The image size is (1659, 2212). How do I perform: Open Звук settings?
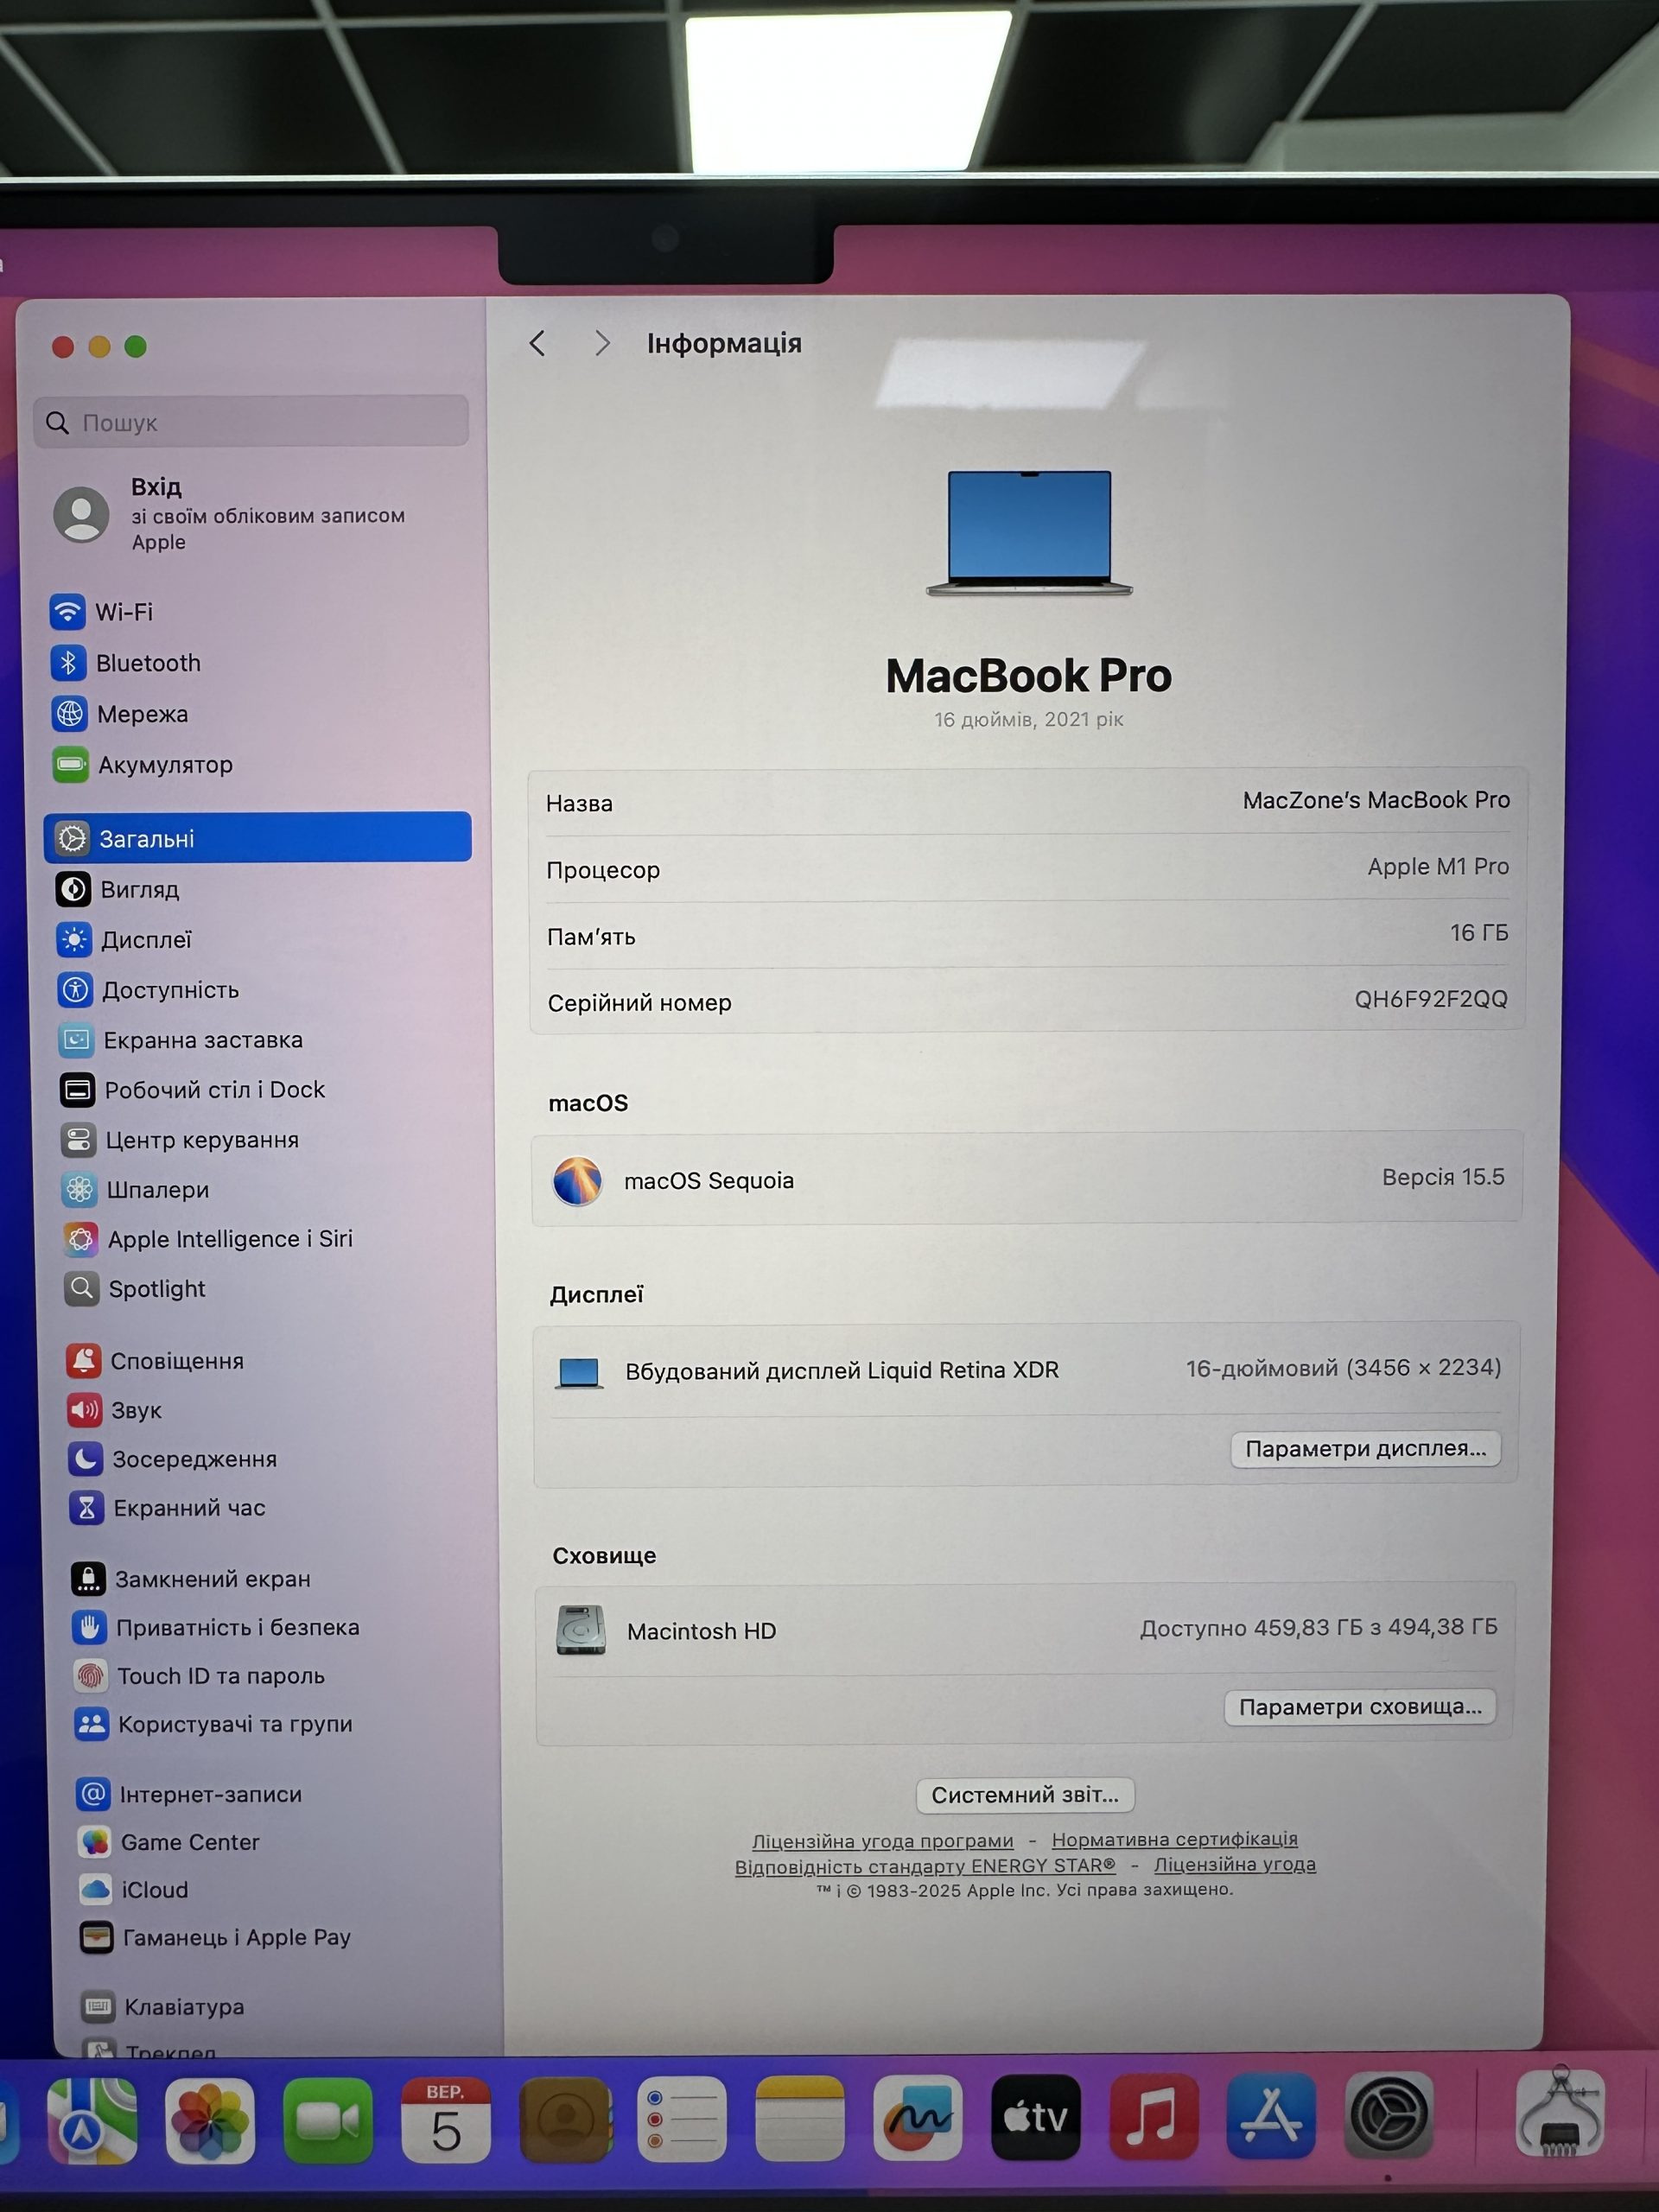[266, 1410]
